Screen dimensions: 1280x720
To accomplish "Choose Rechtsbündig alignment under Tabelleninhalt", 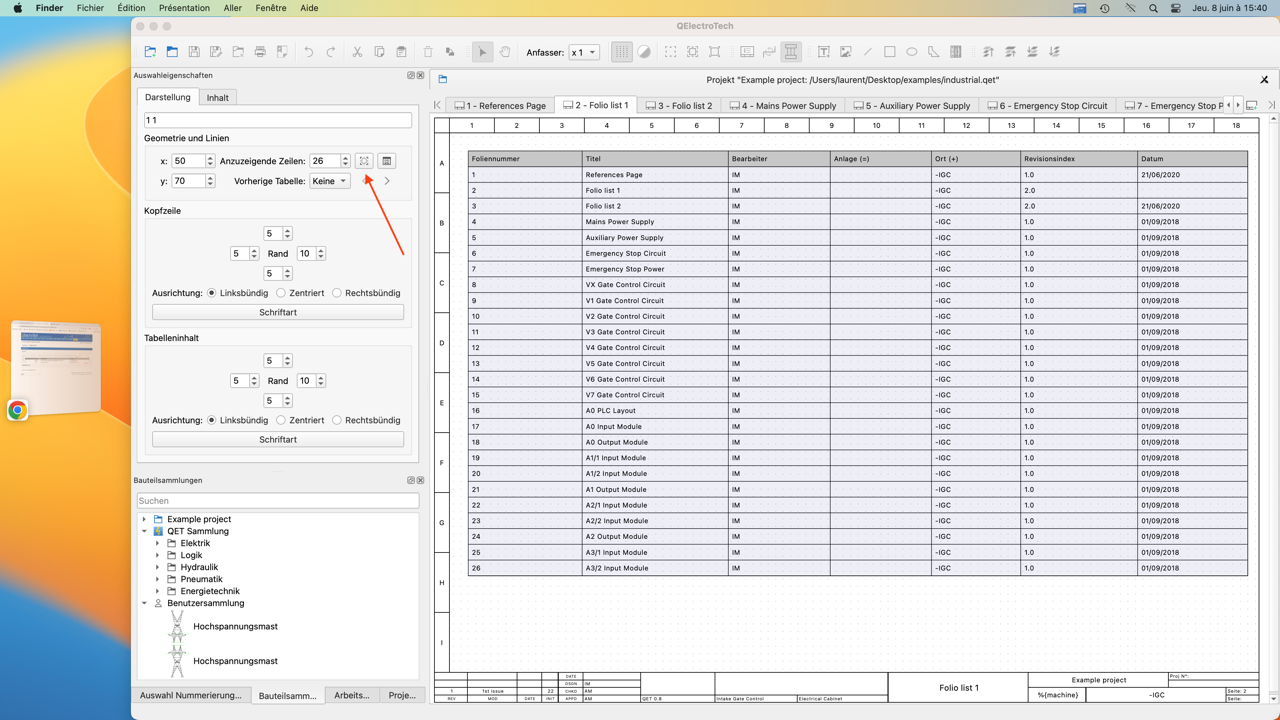I will point(337,420).
